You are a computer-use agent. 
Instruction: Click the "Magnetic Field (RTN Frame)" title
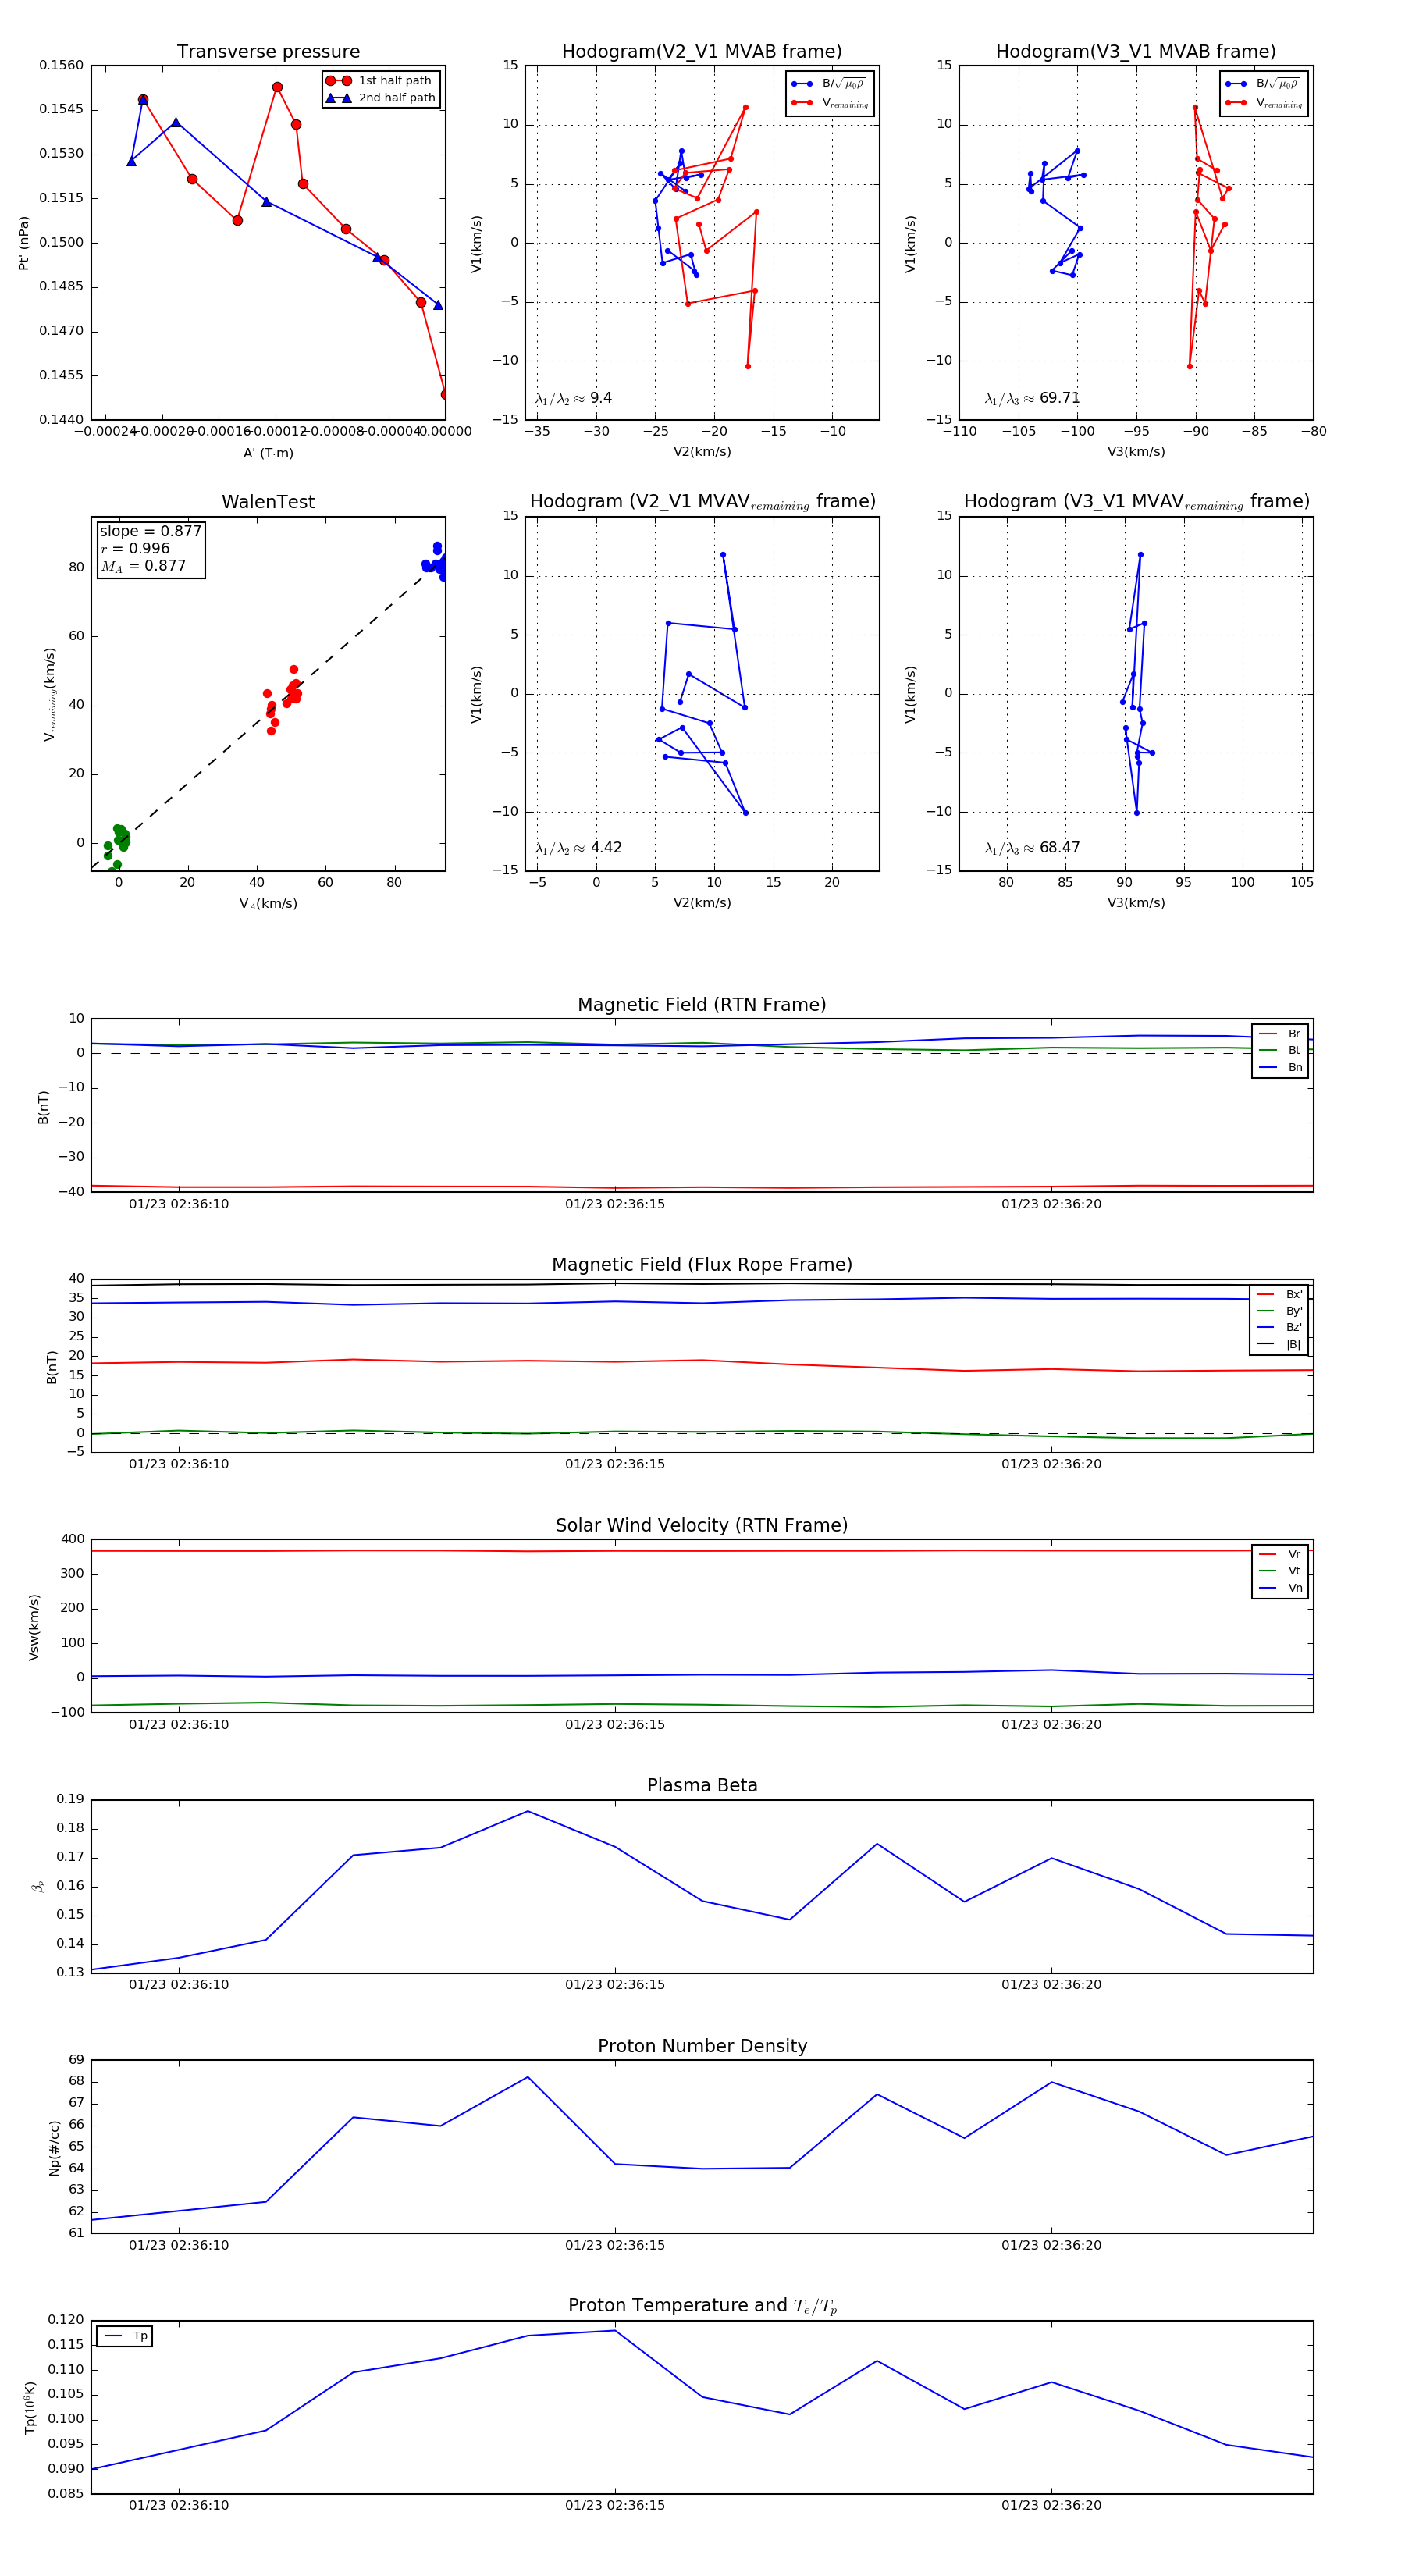click(702, 1005)
